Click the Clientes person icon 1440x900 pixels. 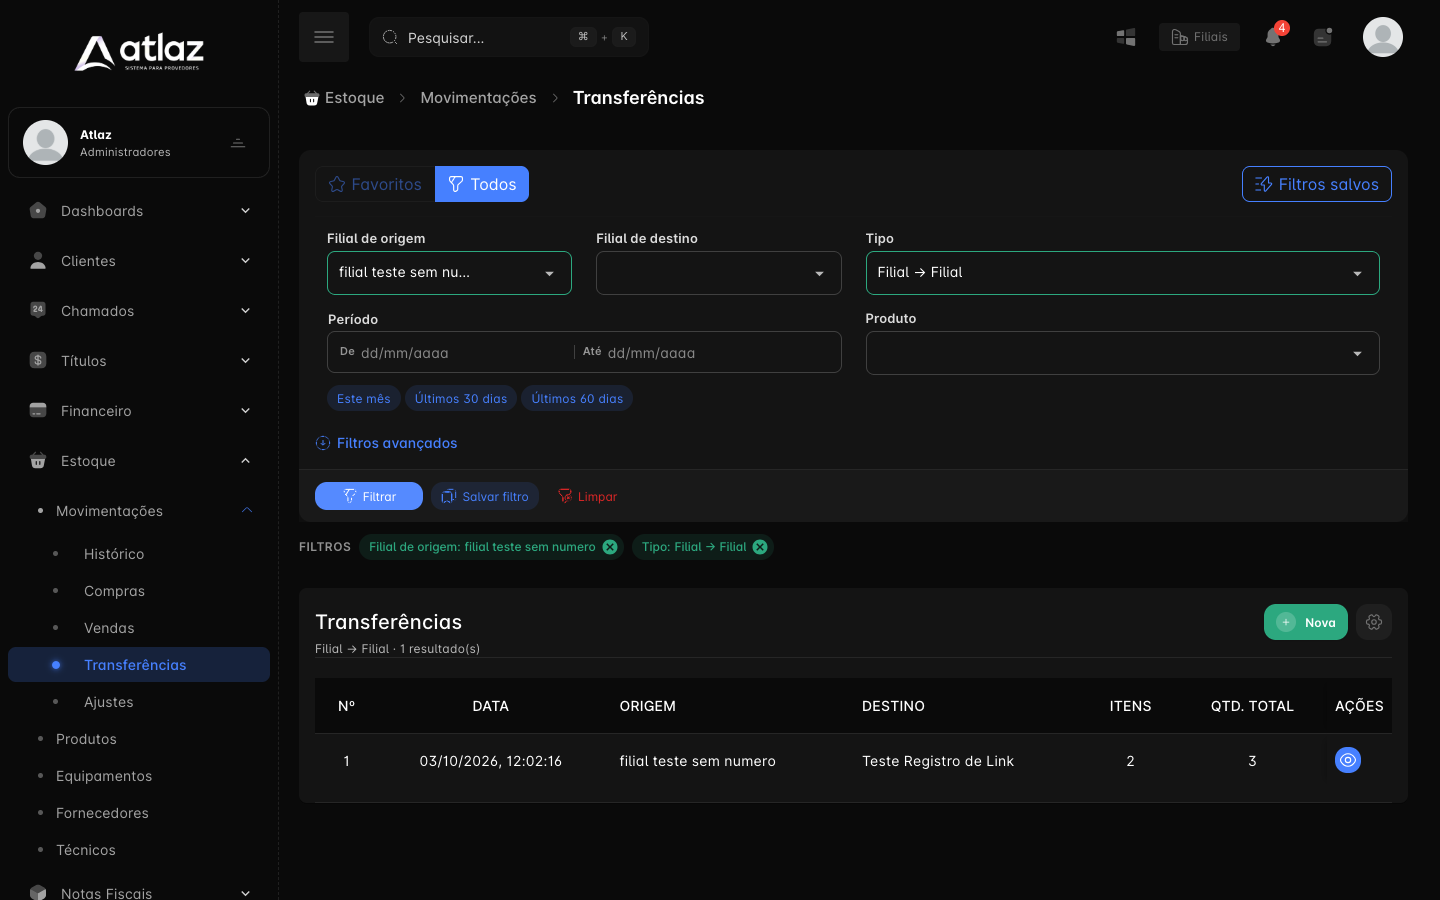[38, 261]
